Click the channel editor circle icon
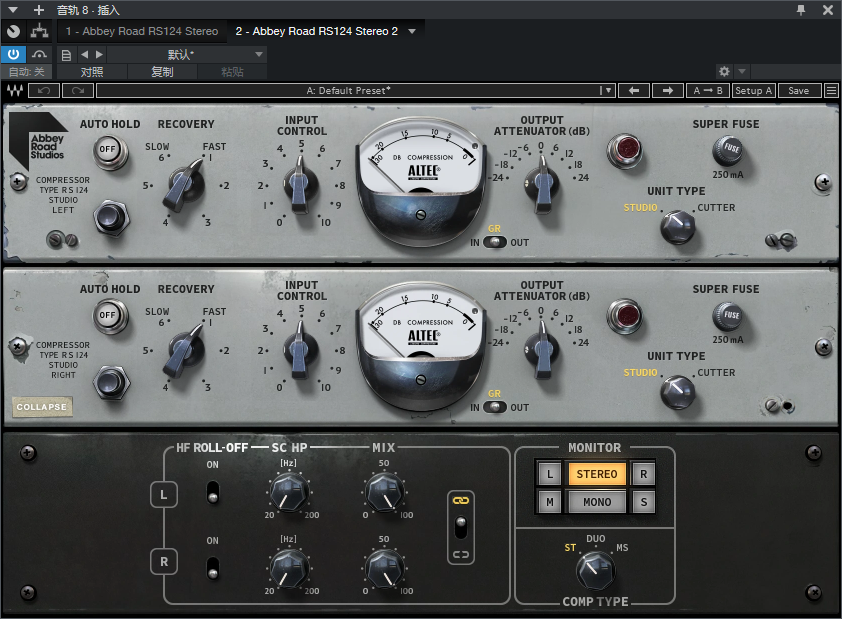 (13, 31)
